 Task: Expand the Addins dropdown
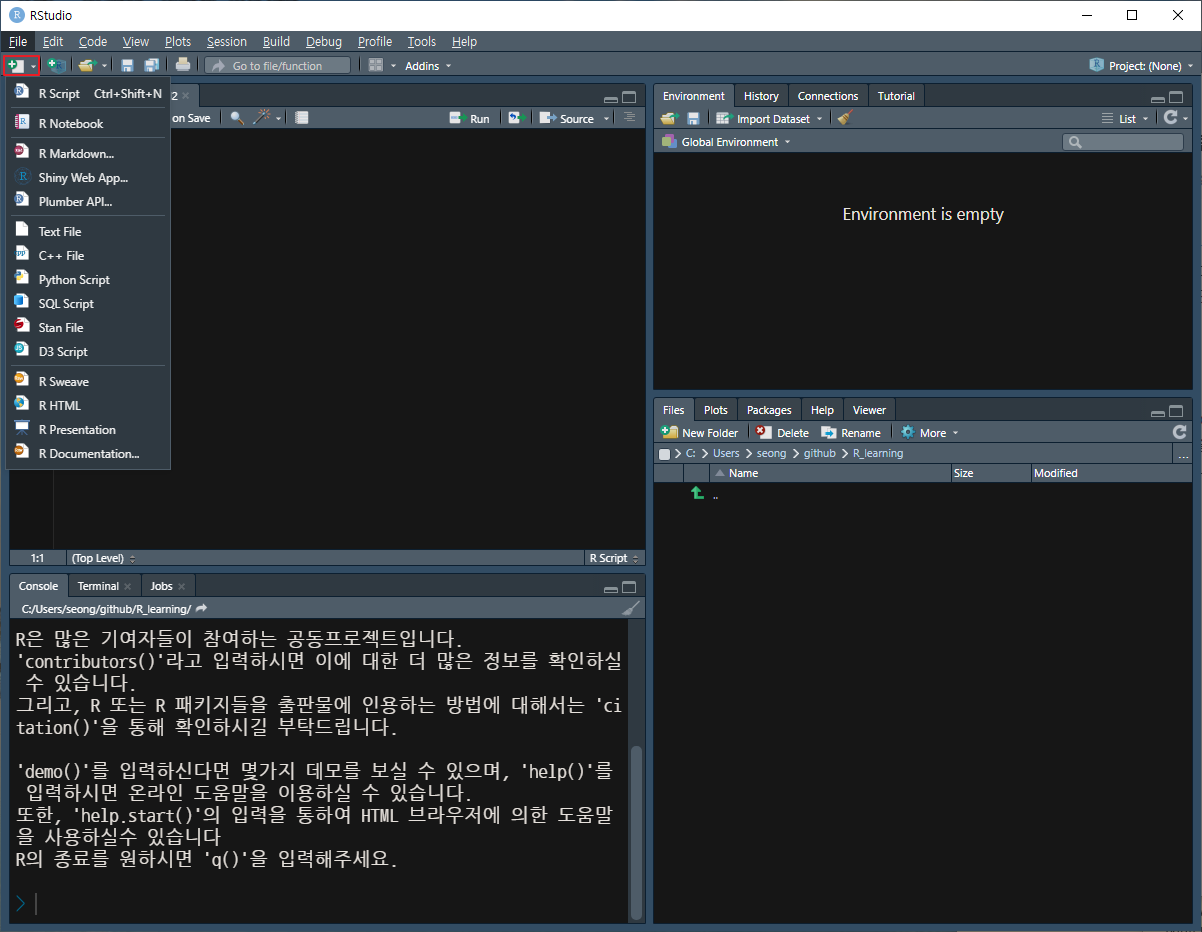[427, 65]
